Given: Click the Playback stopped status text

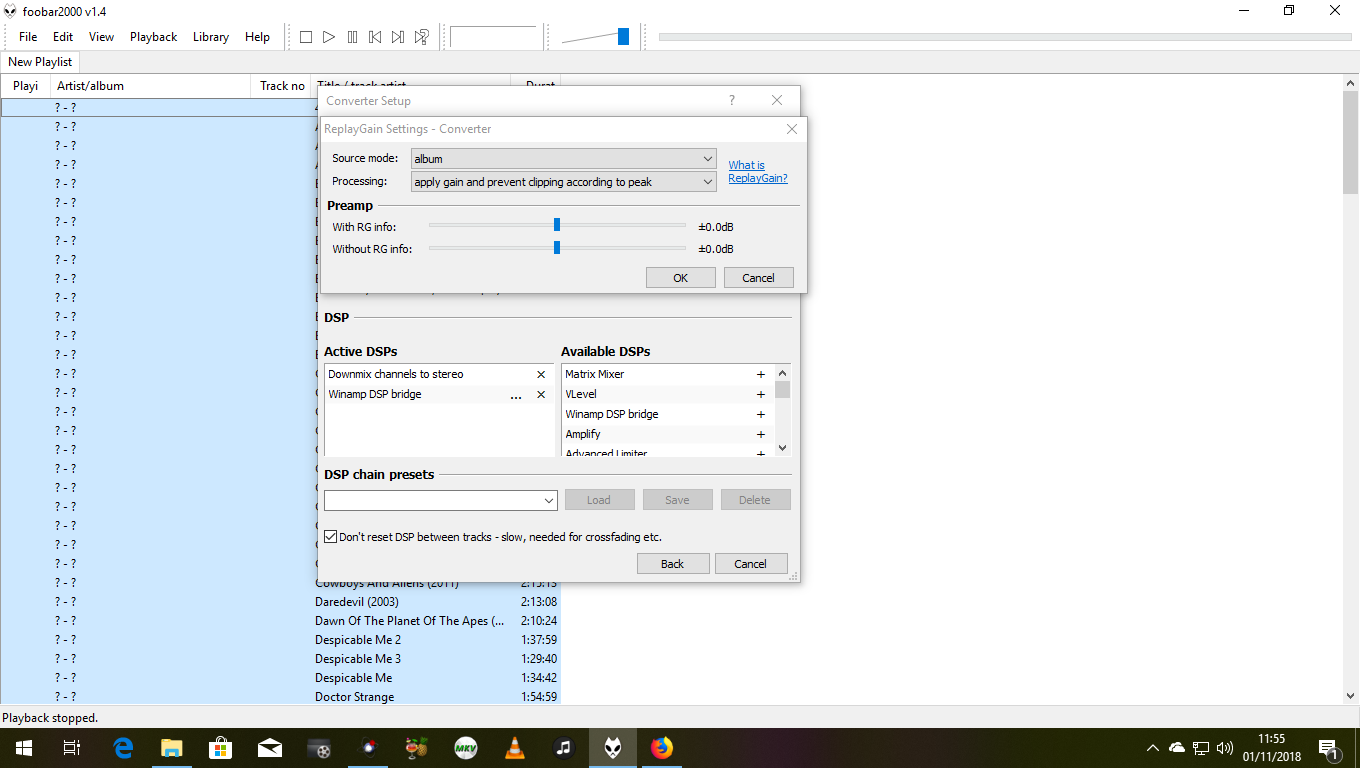Looking at the screenshot, I should [x=50, y=718].
